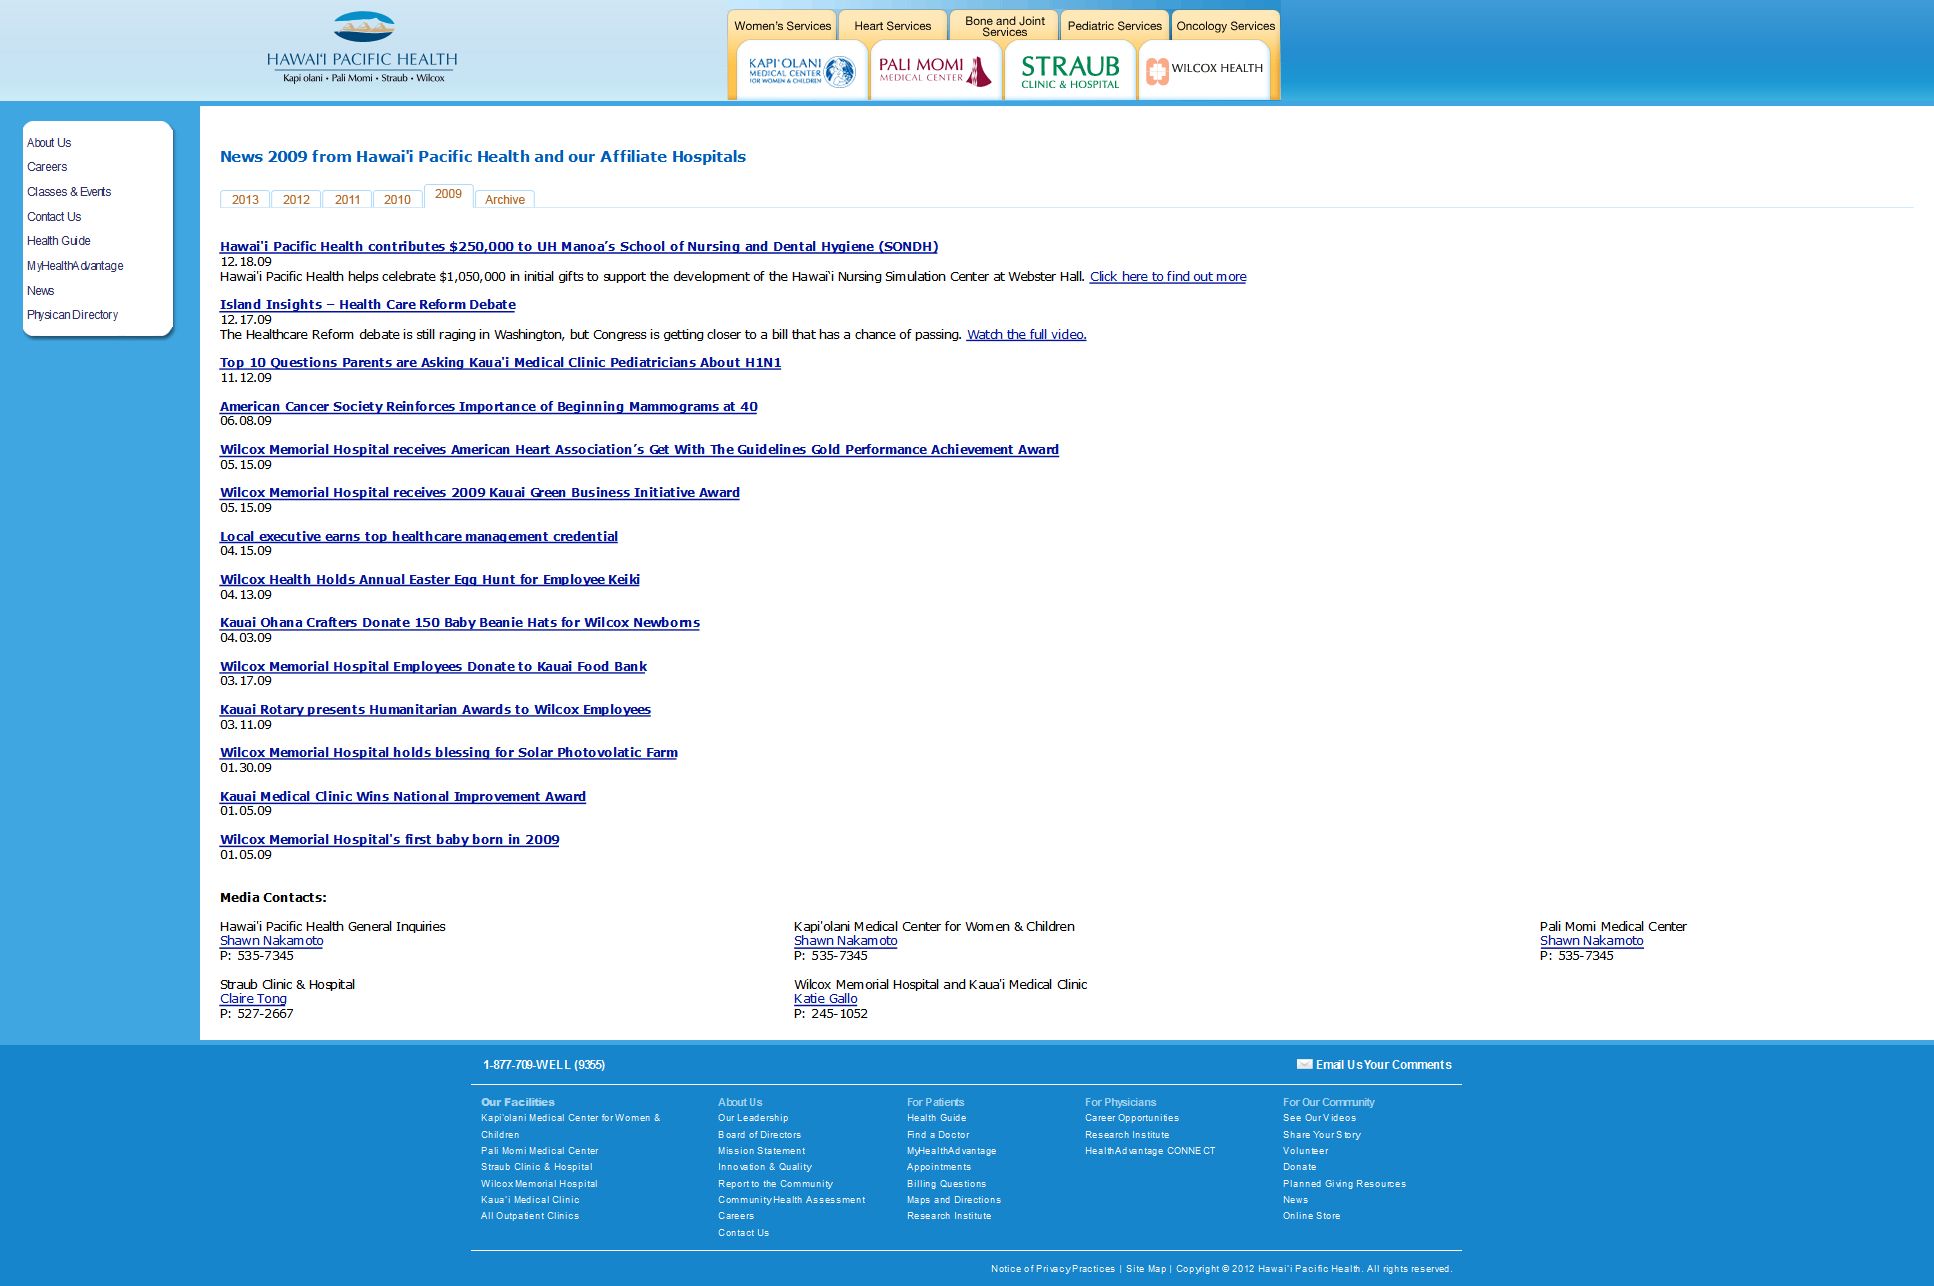1934x1286 pixels.
Task: Open the Women's Services tab
Action: [x=782, y=26]
